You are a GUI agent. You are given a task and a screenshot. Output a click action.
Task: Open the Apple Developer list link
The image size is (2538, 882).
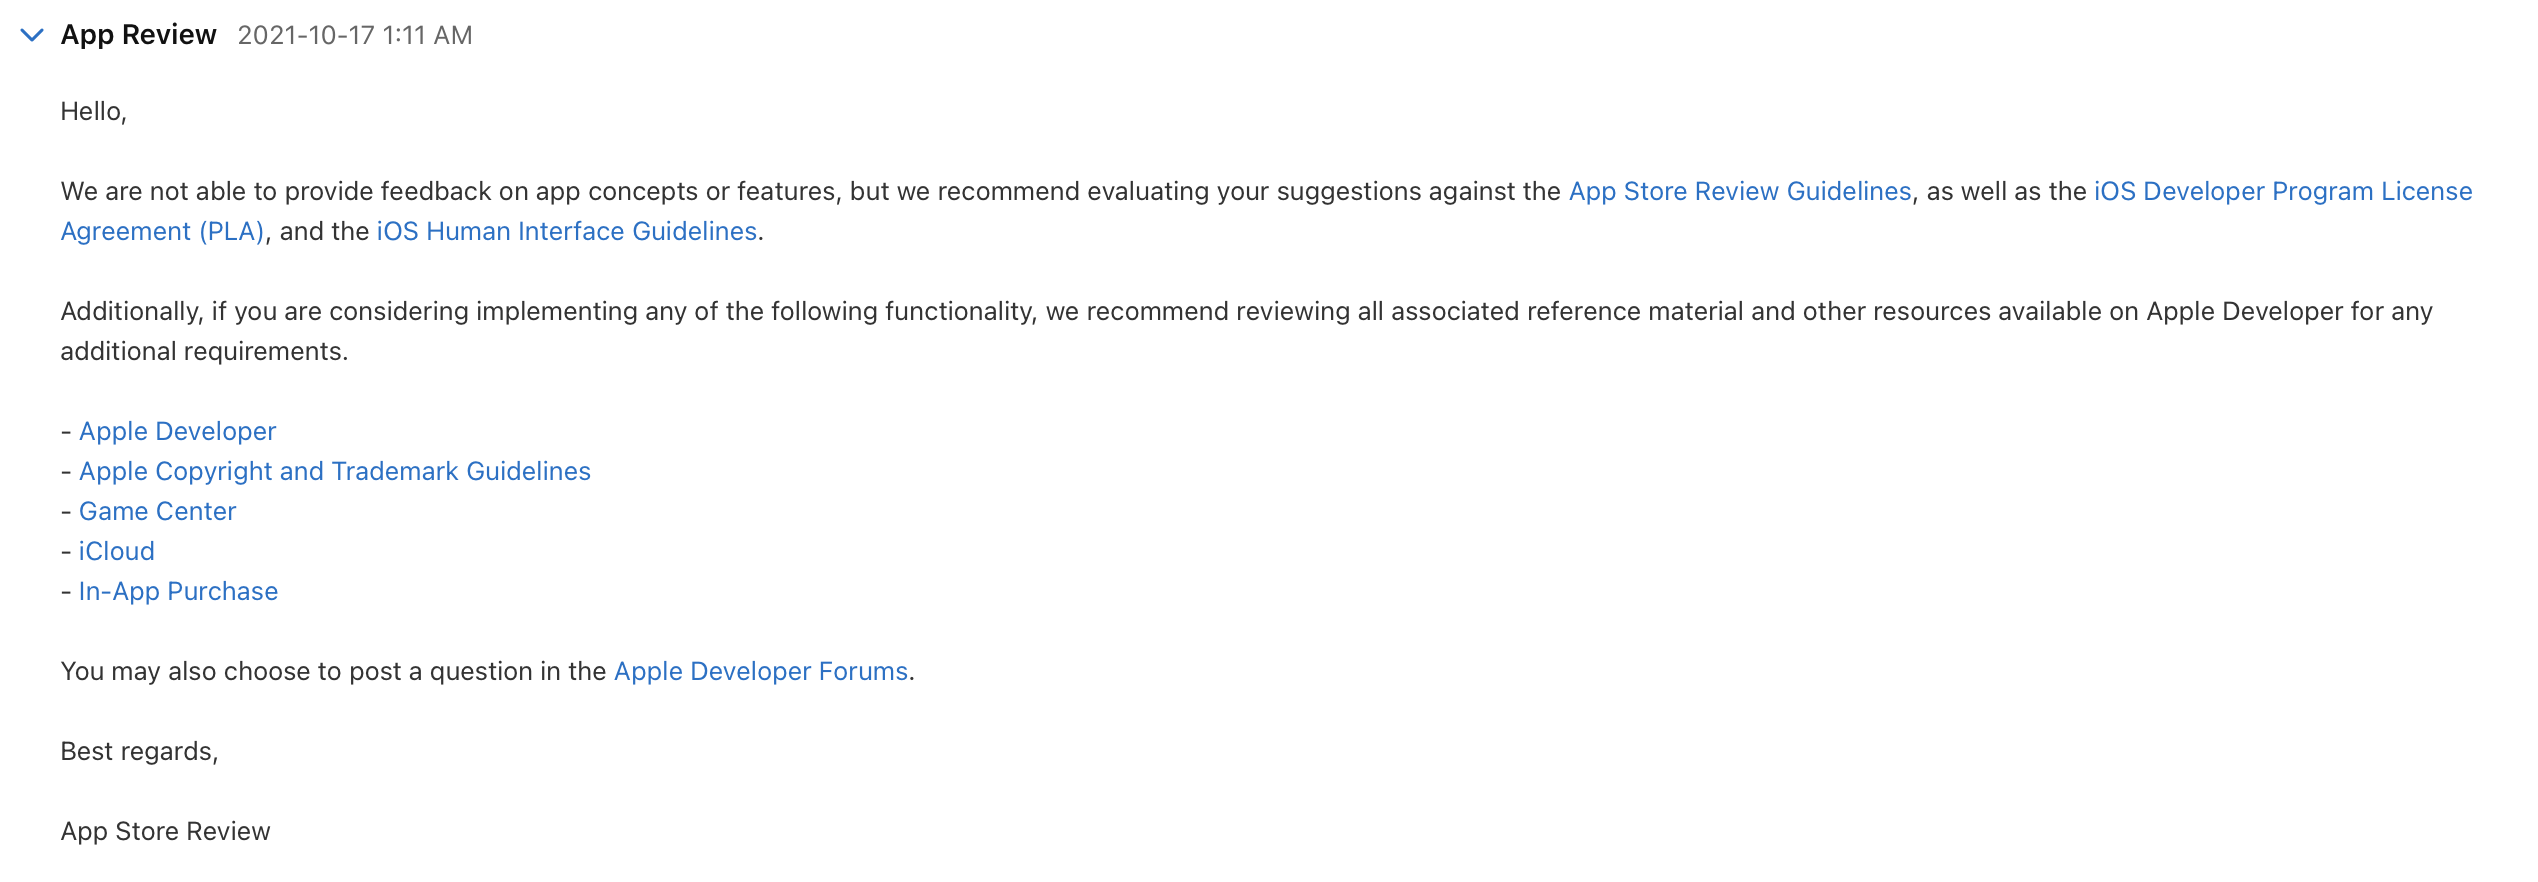point(177,431)
